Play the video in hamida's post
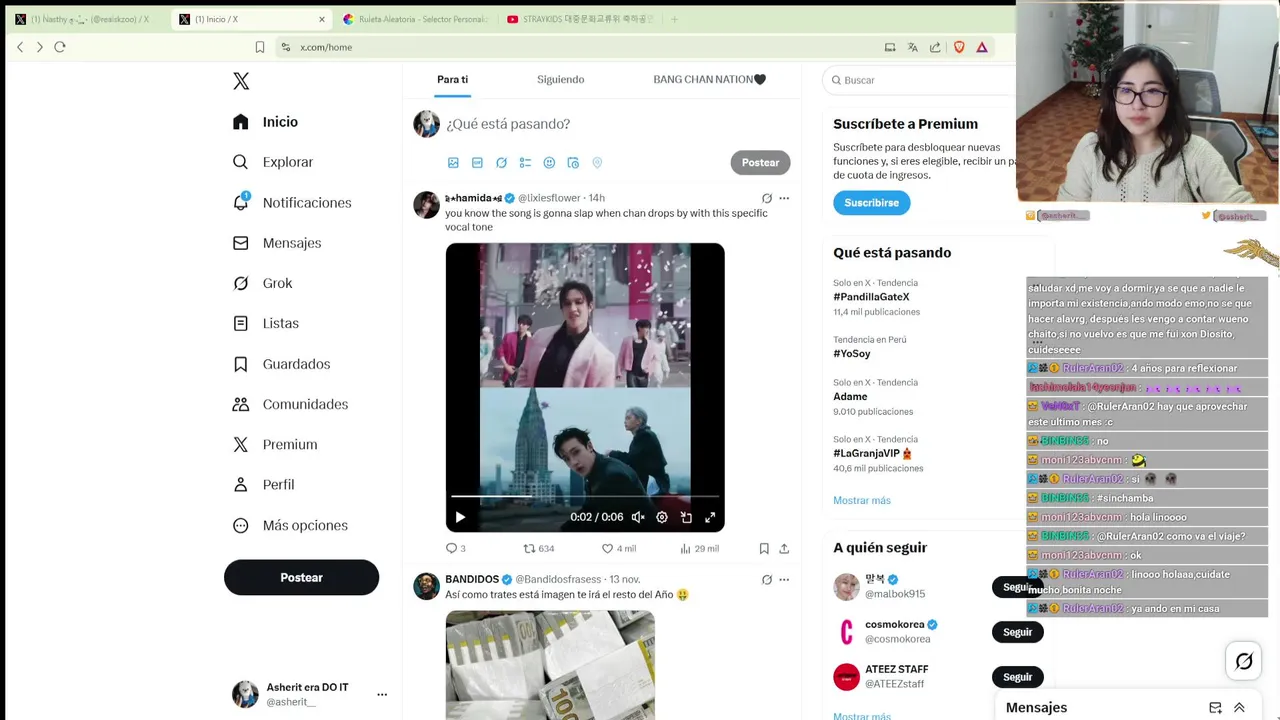 (460, 517)
